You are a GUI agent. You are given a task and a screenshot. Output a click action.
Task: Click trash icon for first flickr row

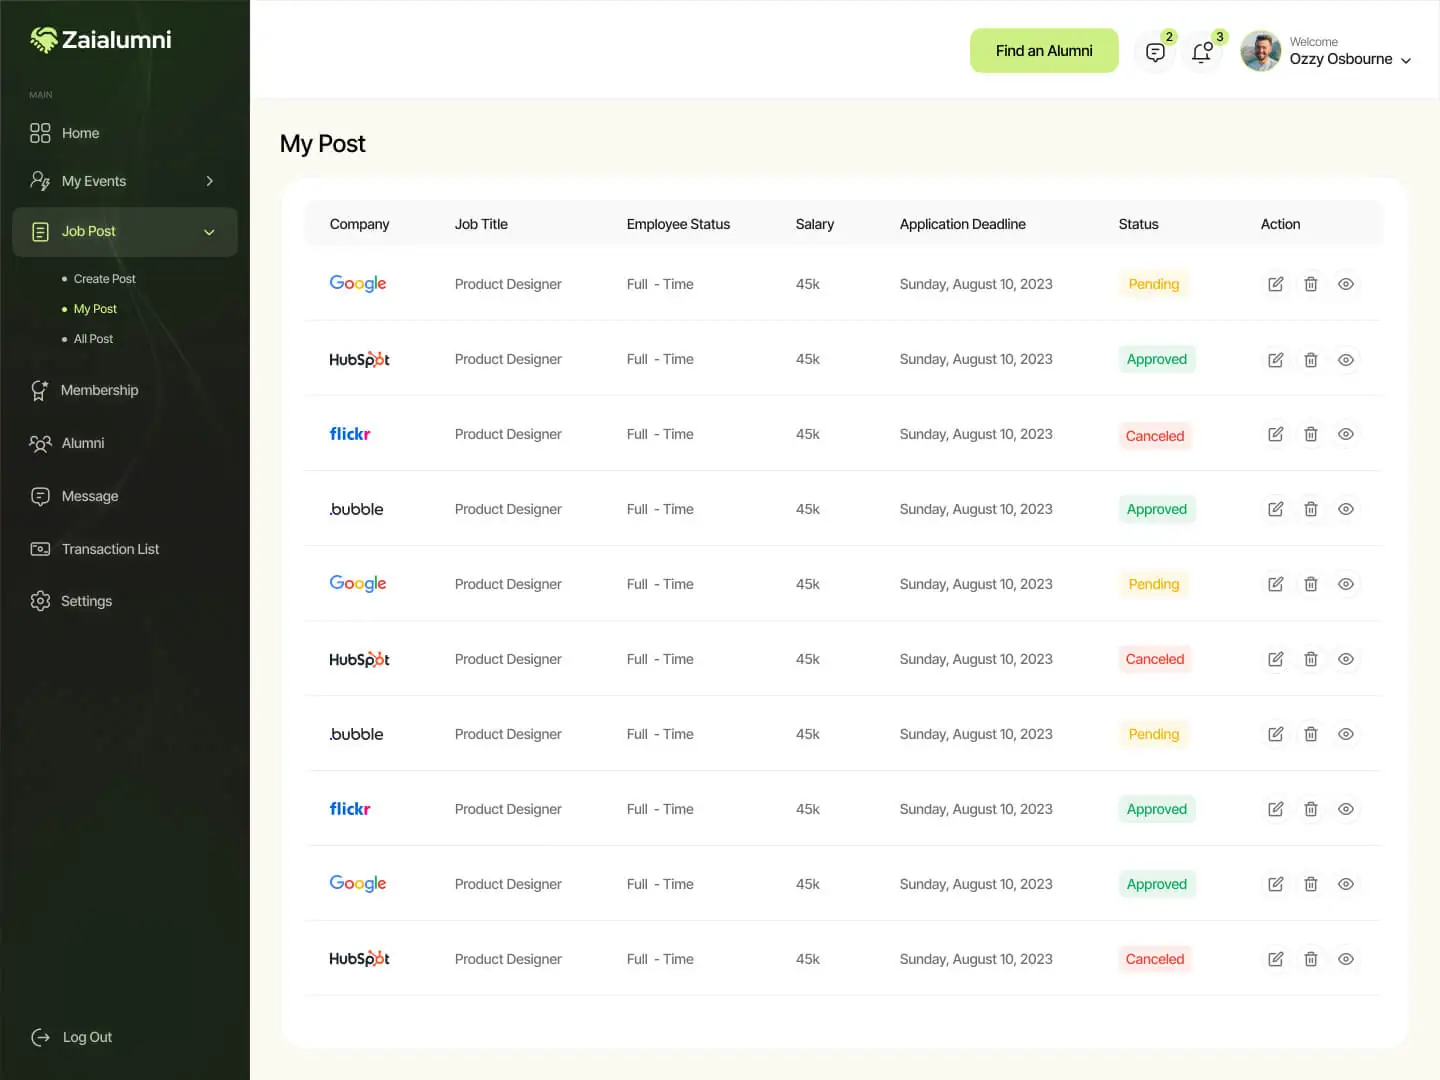(x=1310, y=434)
